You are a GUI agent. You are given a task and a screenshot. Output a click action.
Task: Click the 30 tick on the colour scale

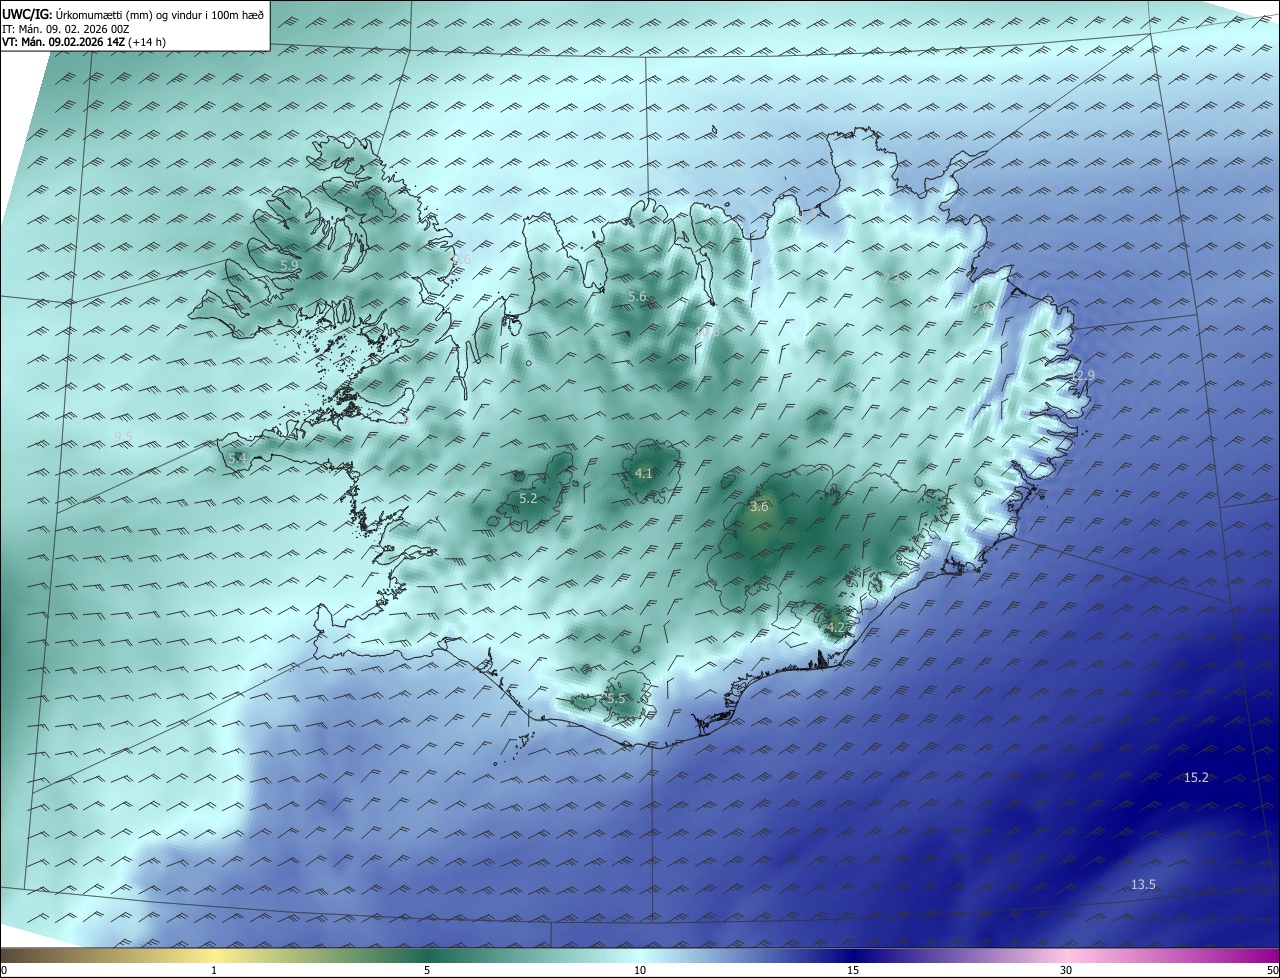[1066, 970]
